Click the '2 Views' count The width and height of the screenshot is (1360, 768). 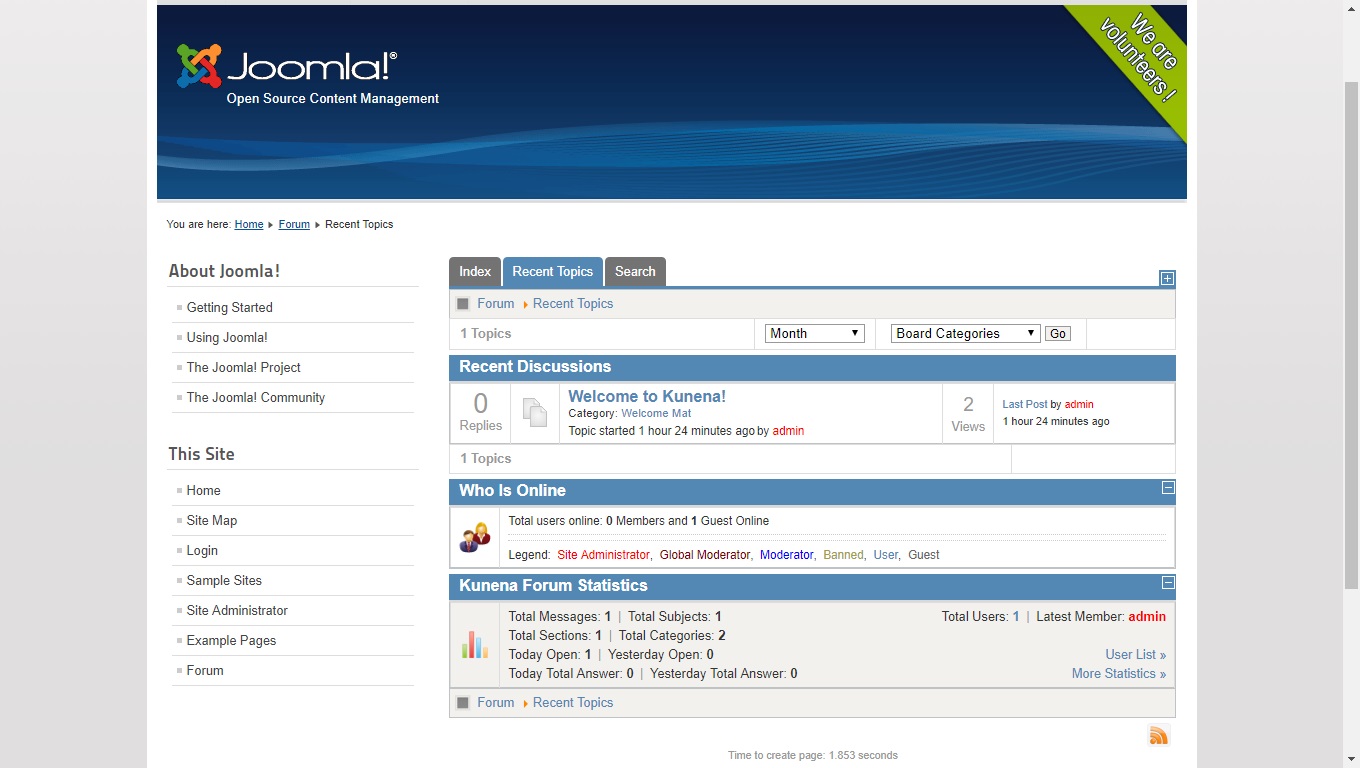(968, 413)
